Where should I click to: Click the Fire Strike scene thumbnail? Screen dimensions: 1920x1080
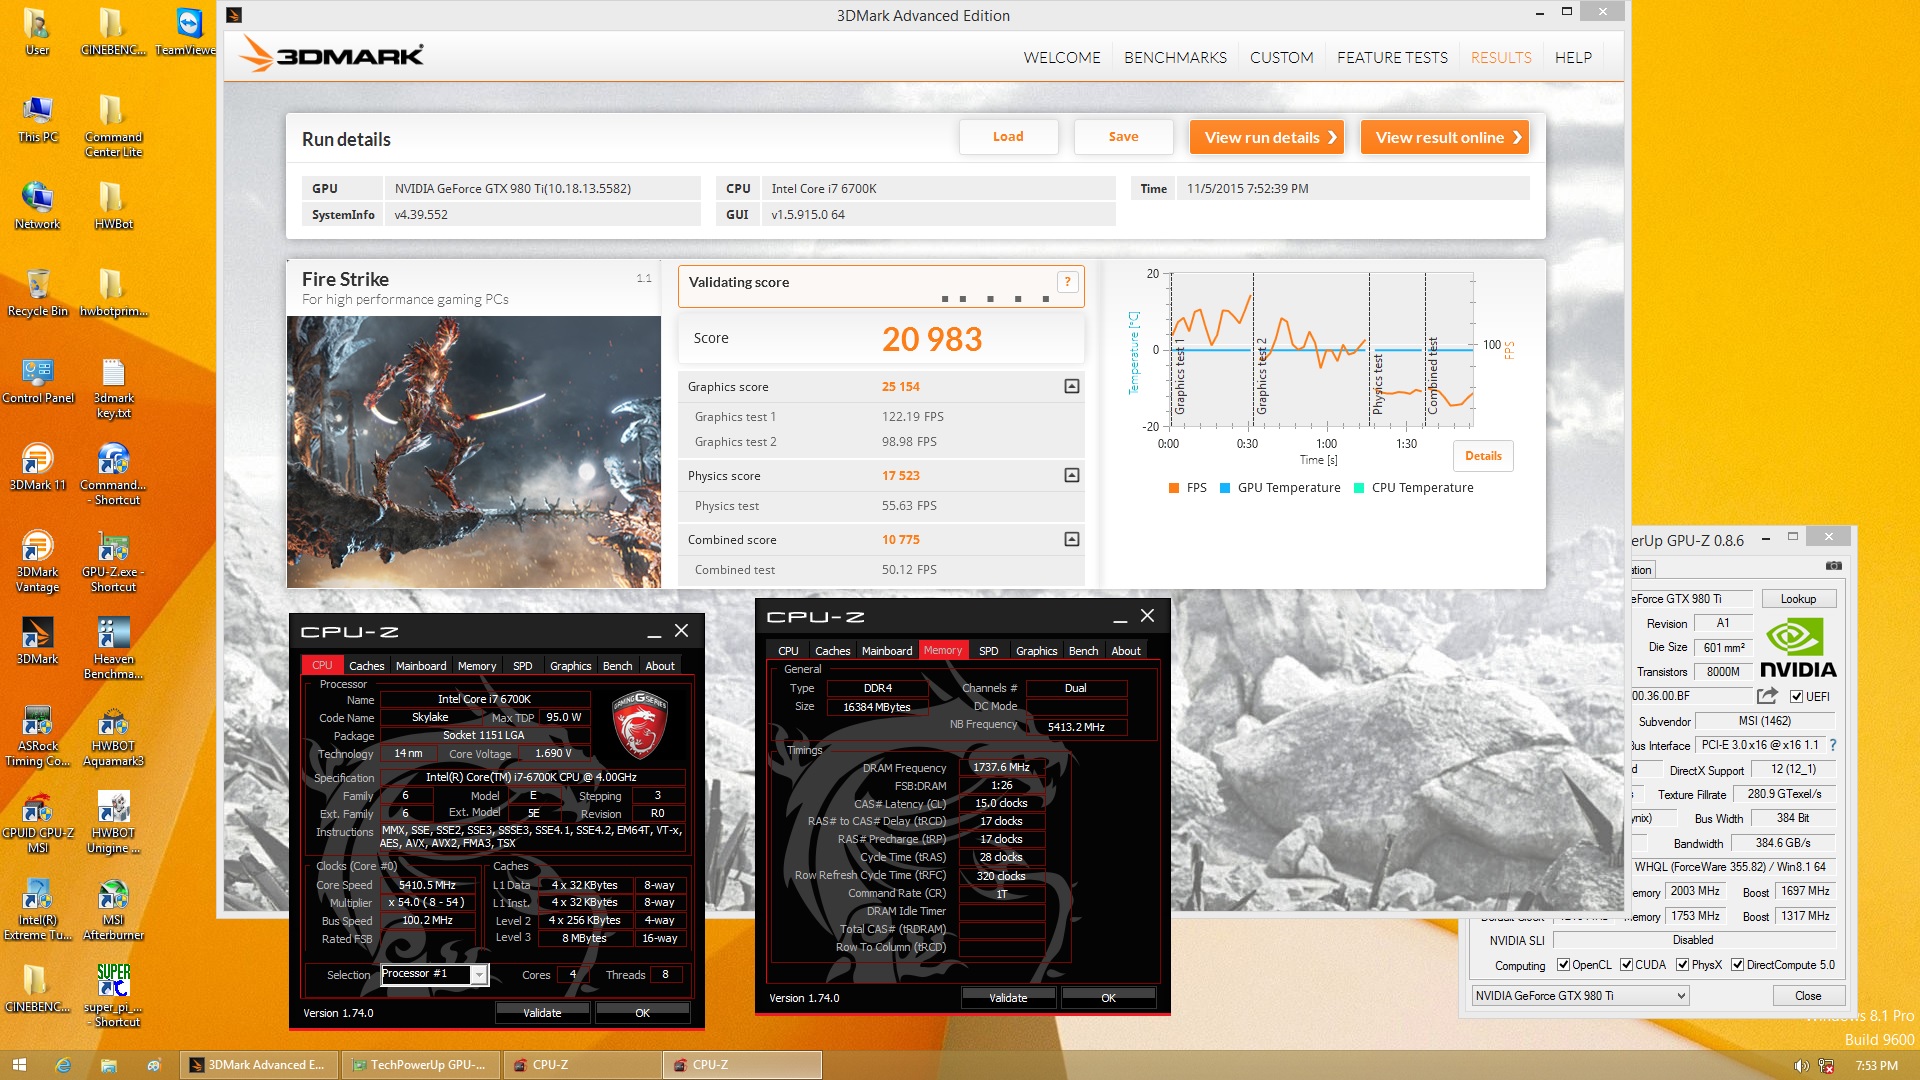click(473, 451)
